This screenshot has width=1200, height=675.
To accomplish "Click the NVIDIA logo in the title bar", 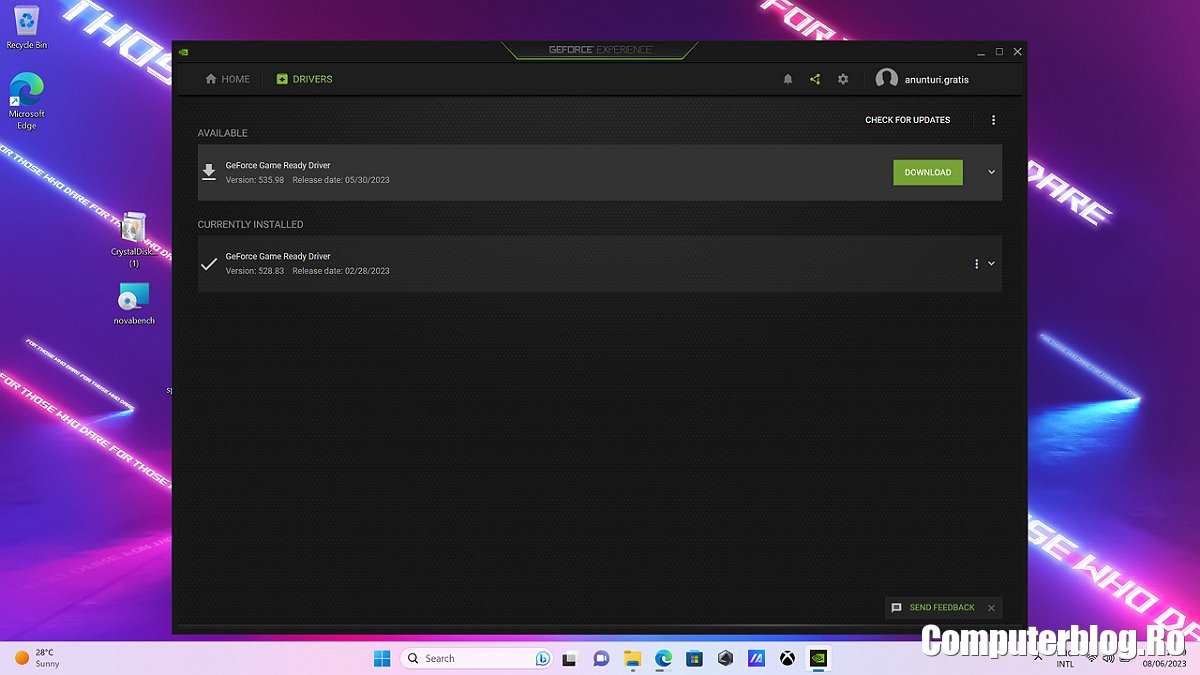I will (x=184, y=52).
